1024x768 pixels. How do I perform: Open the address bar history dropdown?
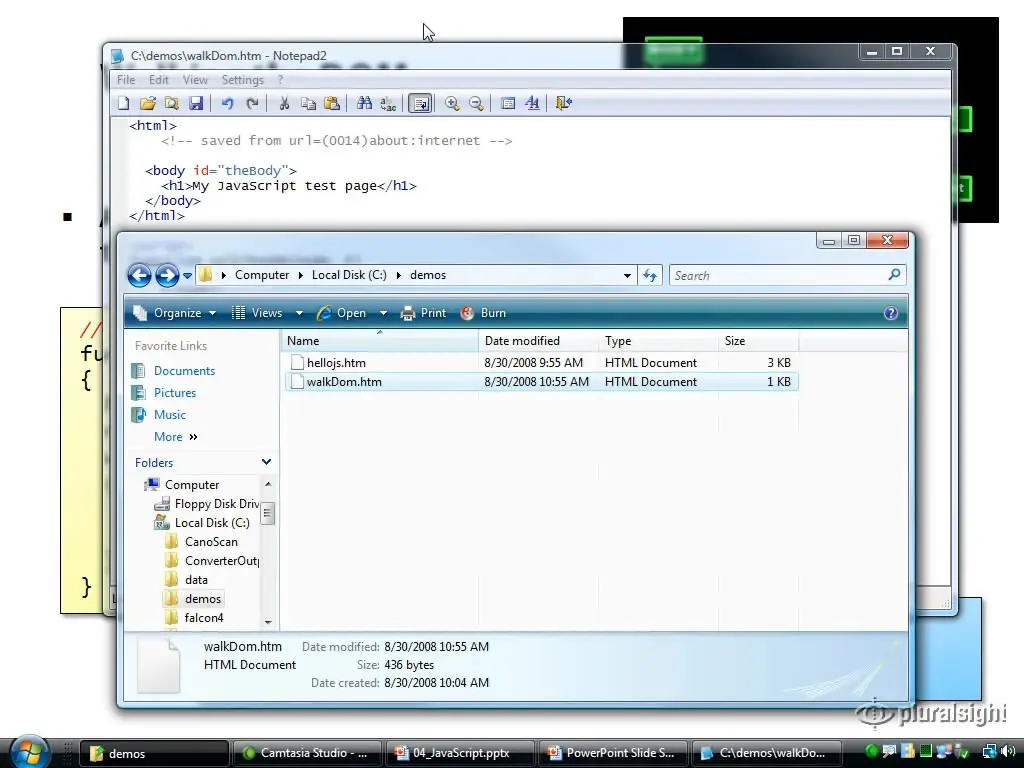pyautogui.click(x=628, y=276)
